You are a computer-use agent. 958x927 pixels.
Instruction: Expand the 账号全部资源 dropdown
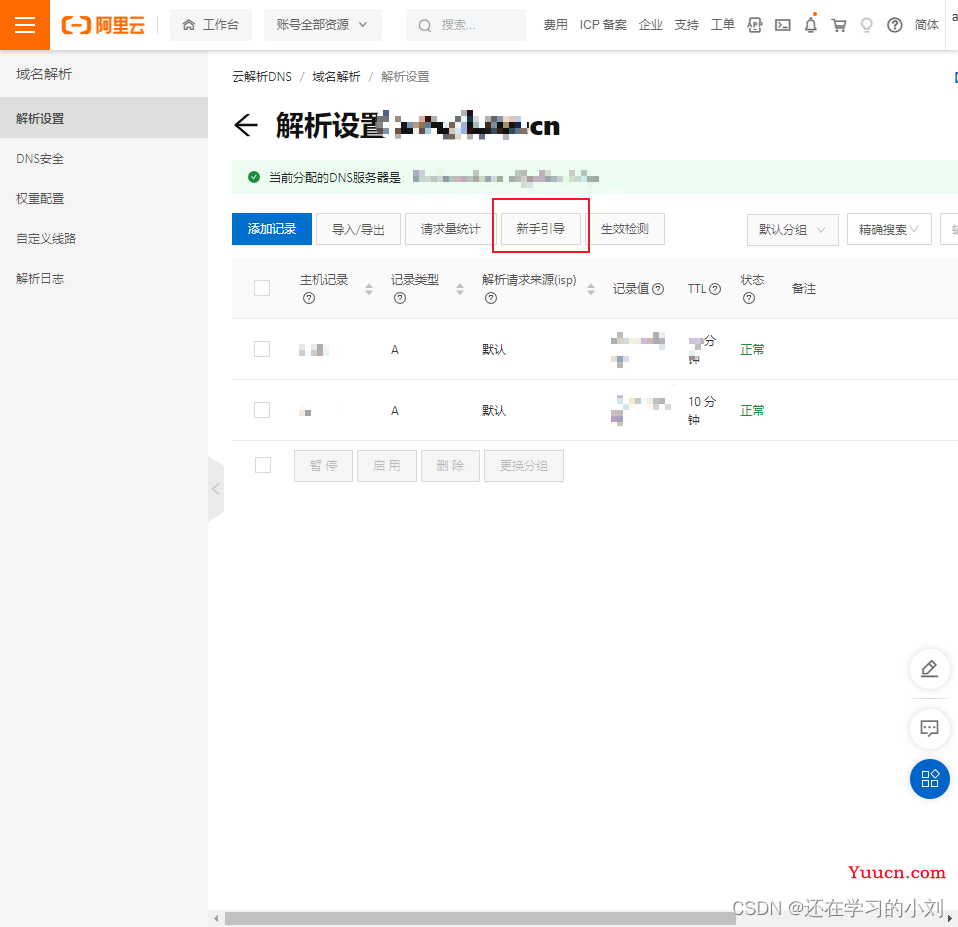click(323, 25)
